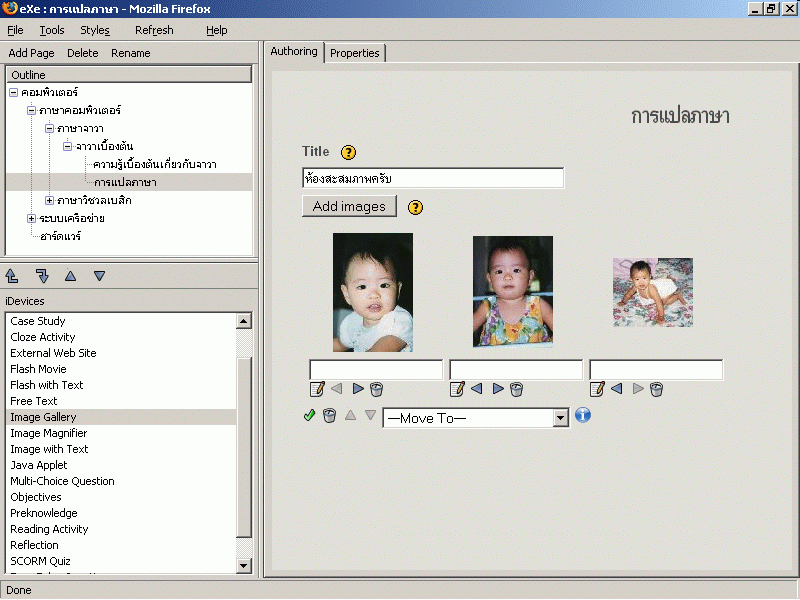Select ฮาร์ดแวร์ in the outline
The image size is (800, 600).
[x=61, y=236]
